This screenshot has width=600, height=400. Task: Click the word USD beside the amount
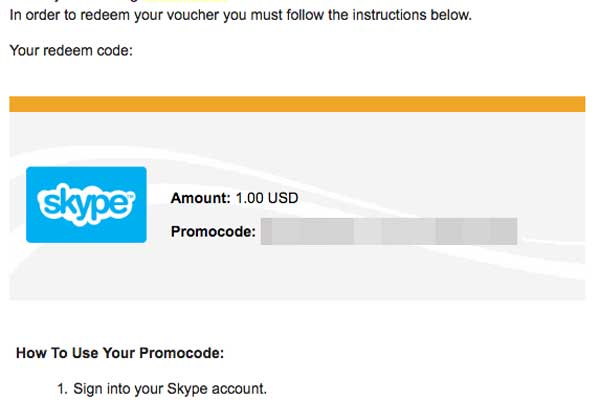[x=283, y=198]
